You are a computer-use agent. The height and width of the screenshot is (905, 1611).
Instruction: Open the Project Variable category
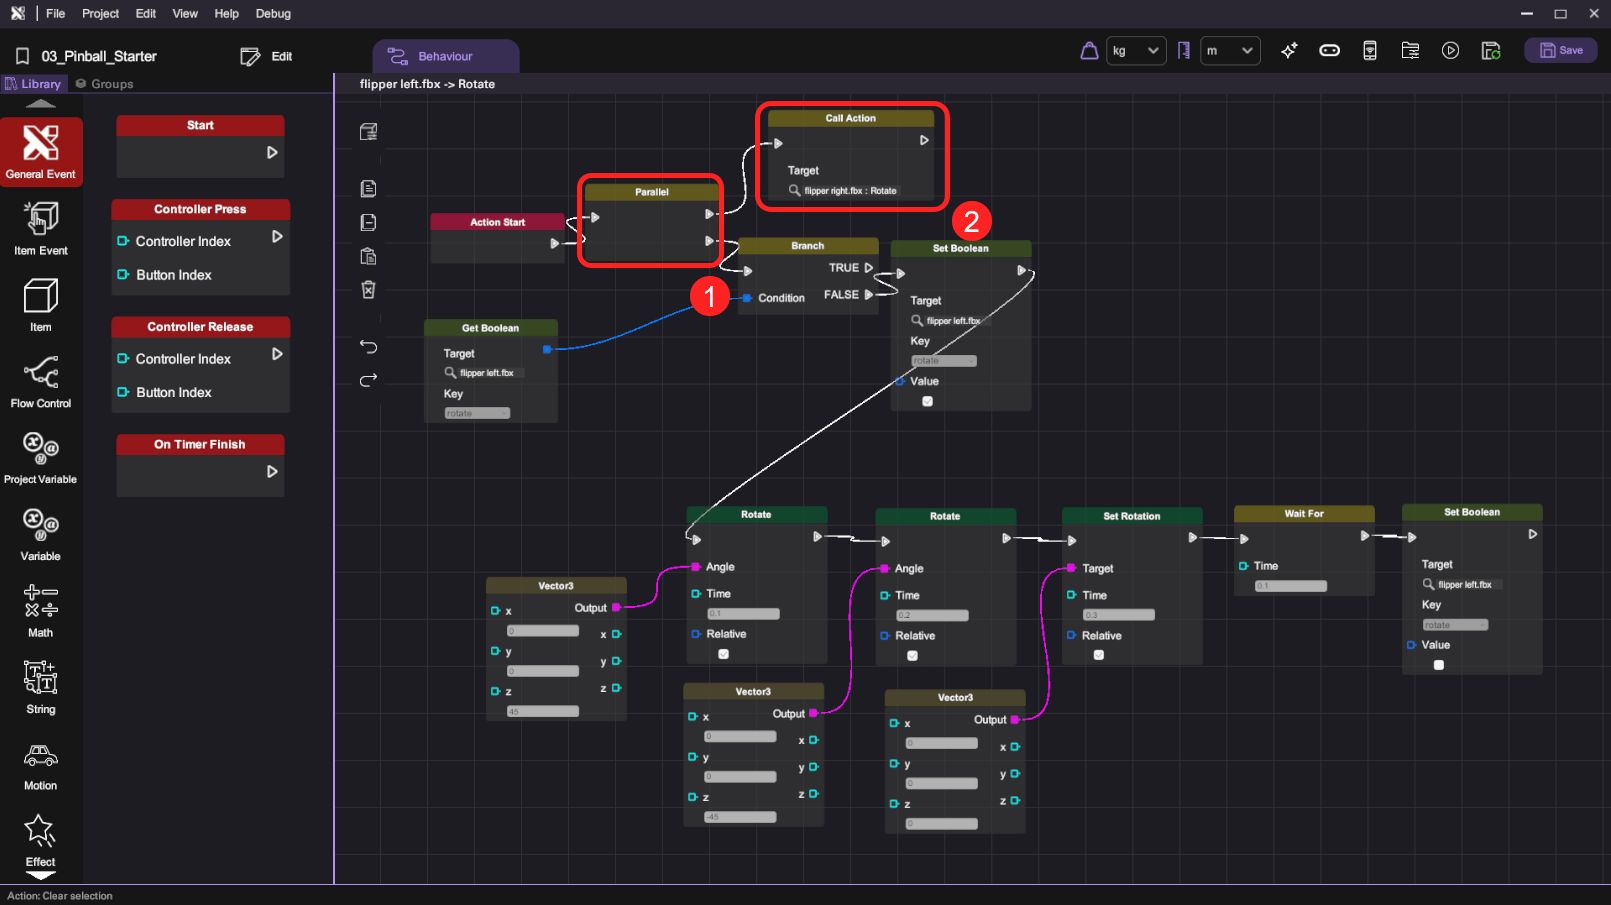click(x=40, y=457)
